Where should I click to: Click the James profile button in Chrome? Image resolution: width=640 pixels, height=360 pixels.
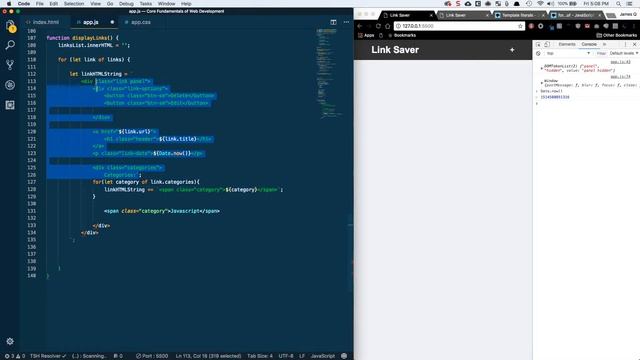click(x=628, y=15)
